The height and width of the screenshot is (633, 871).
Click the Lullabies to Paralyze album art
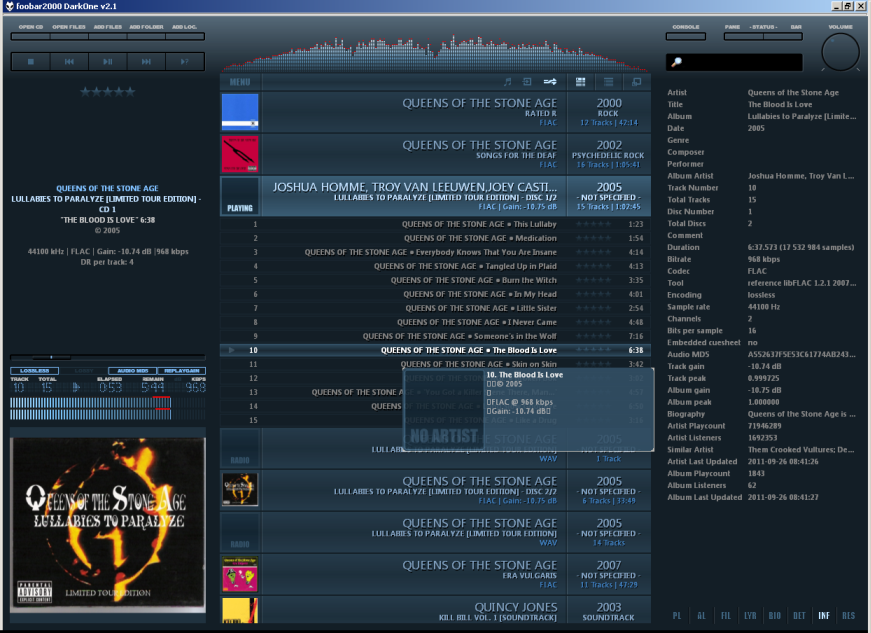point(108,525)
